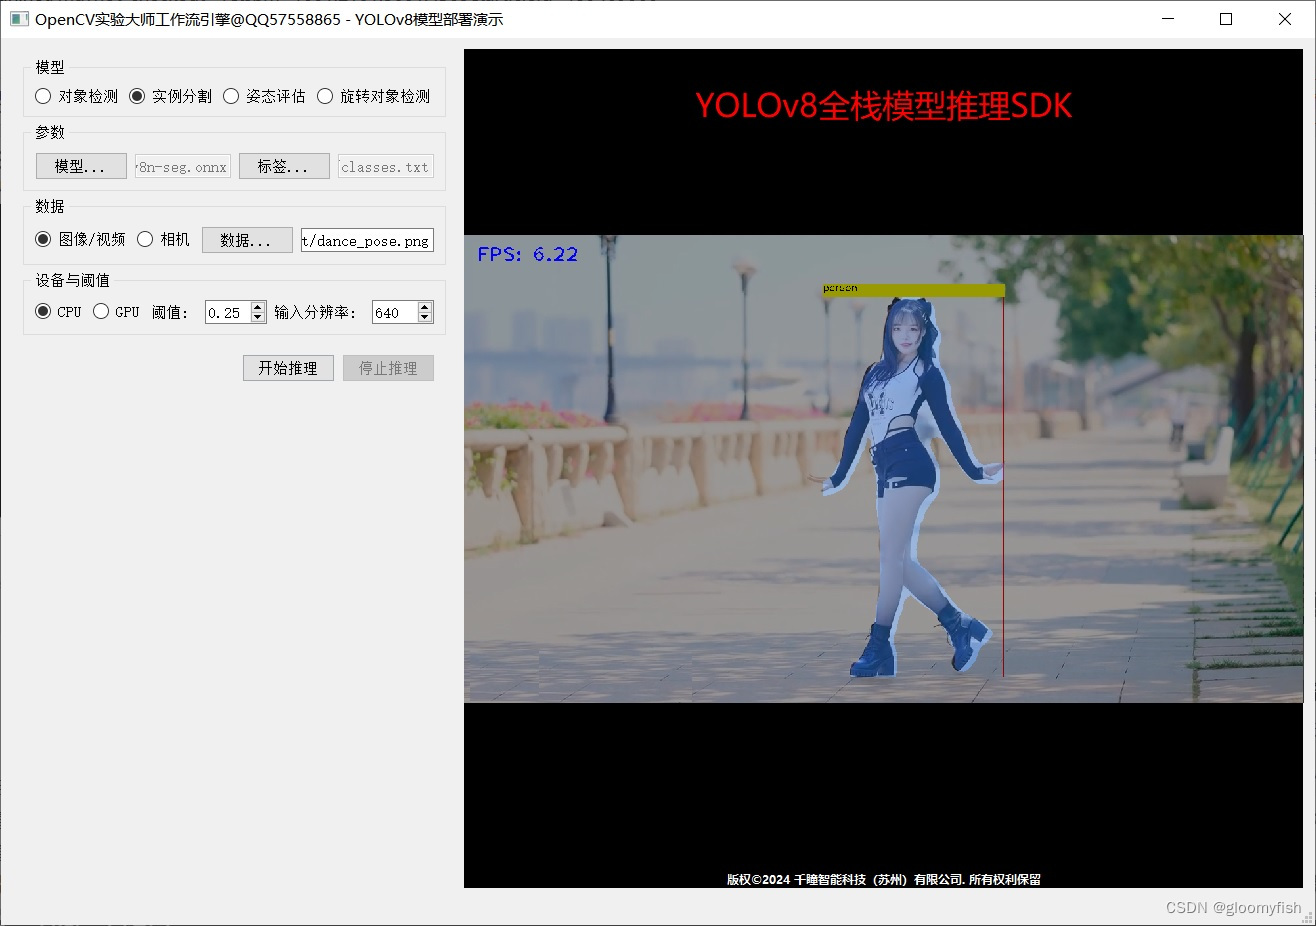Select the 对象检测 model mode
The width and height of the screenshot is (1316, 926).
point(43,96)
